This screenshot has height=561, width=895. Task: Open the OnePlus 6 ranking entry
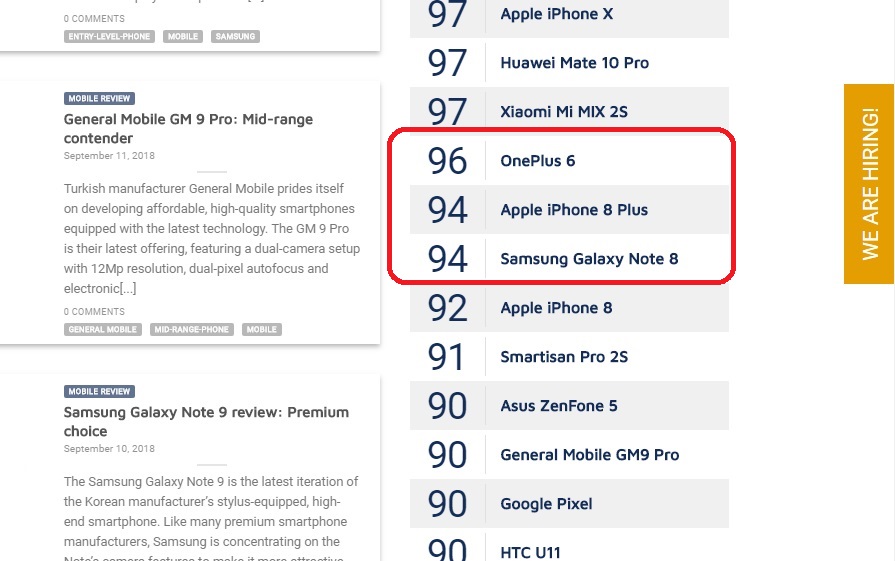pos(569,160)
